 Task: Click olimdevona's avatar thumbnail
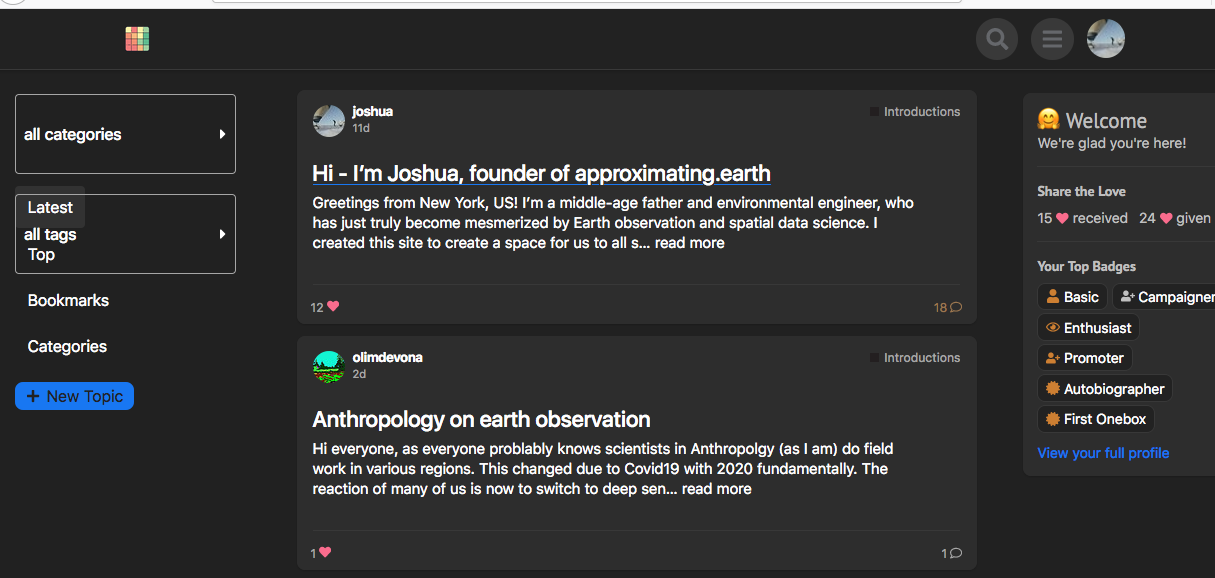(329, 366)
